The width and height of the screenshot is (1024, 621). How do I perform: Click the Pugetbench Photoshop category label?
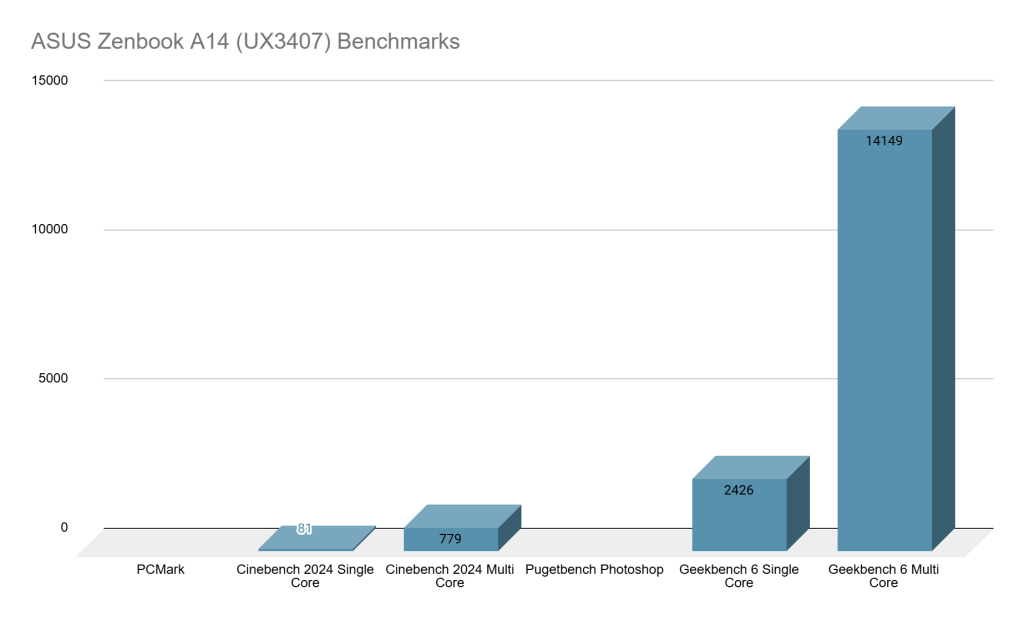(x=594, y=570)
